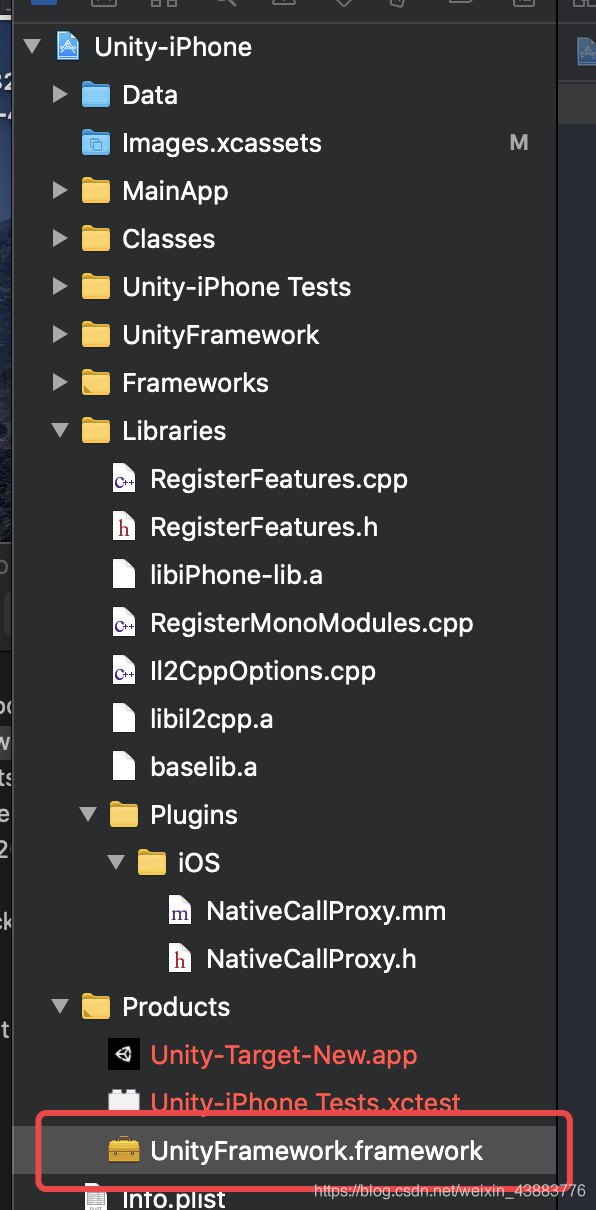
Task: Collapse the Libraries group
Action: tap(60, 431)
